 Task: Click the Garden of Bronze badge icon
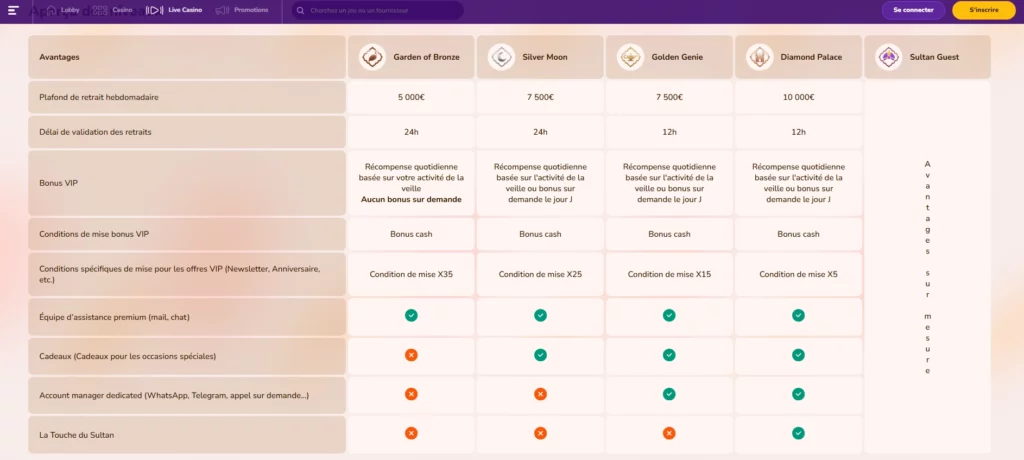(372, 57)
